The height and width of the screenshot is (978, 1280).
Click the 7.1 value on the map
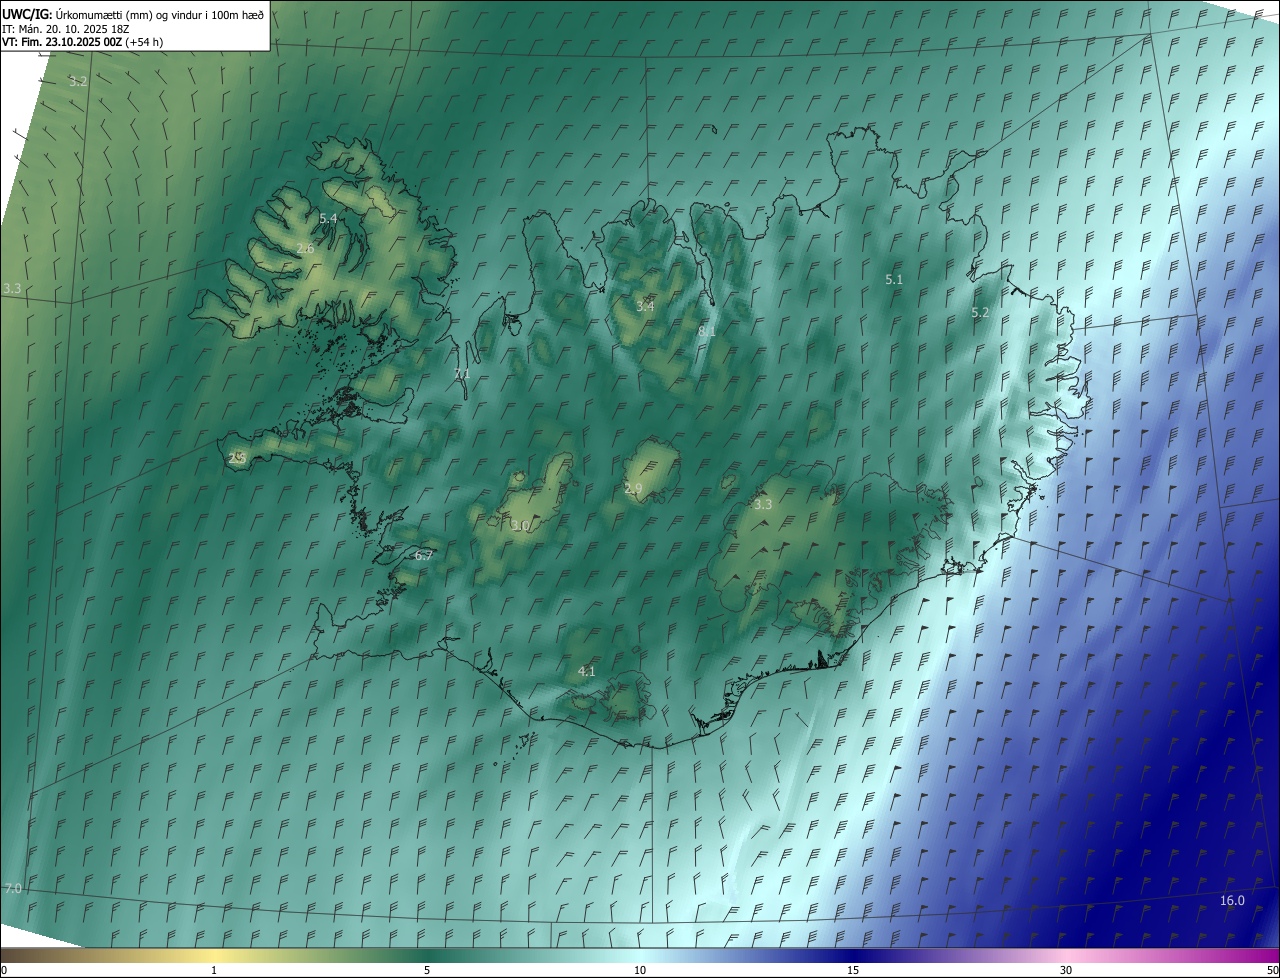[461, 374]
